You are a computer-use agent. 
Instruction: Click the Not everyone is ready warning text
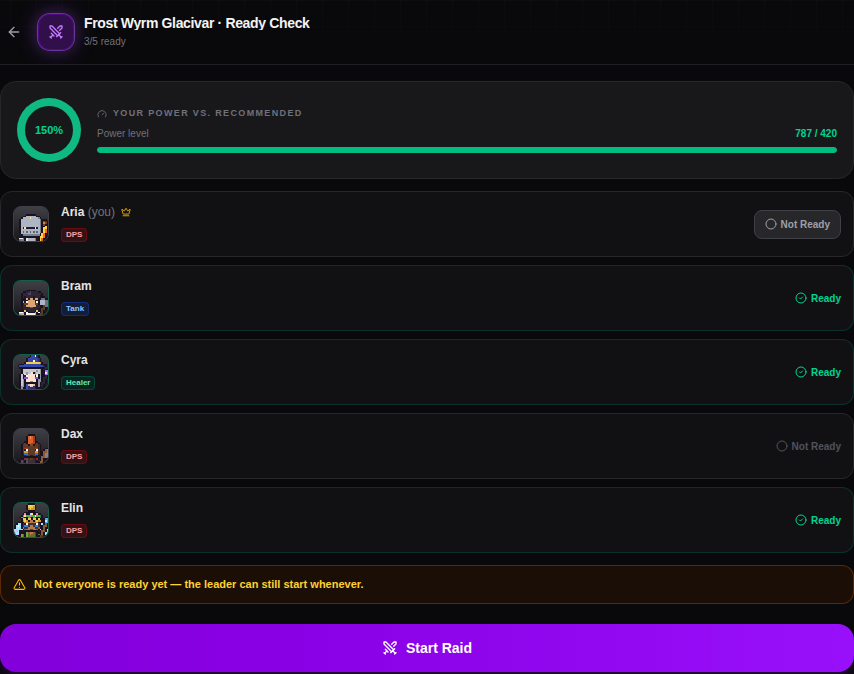(199, 584)
